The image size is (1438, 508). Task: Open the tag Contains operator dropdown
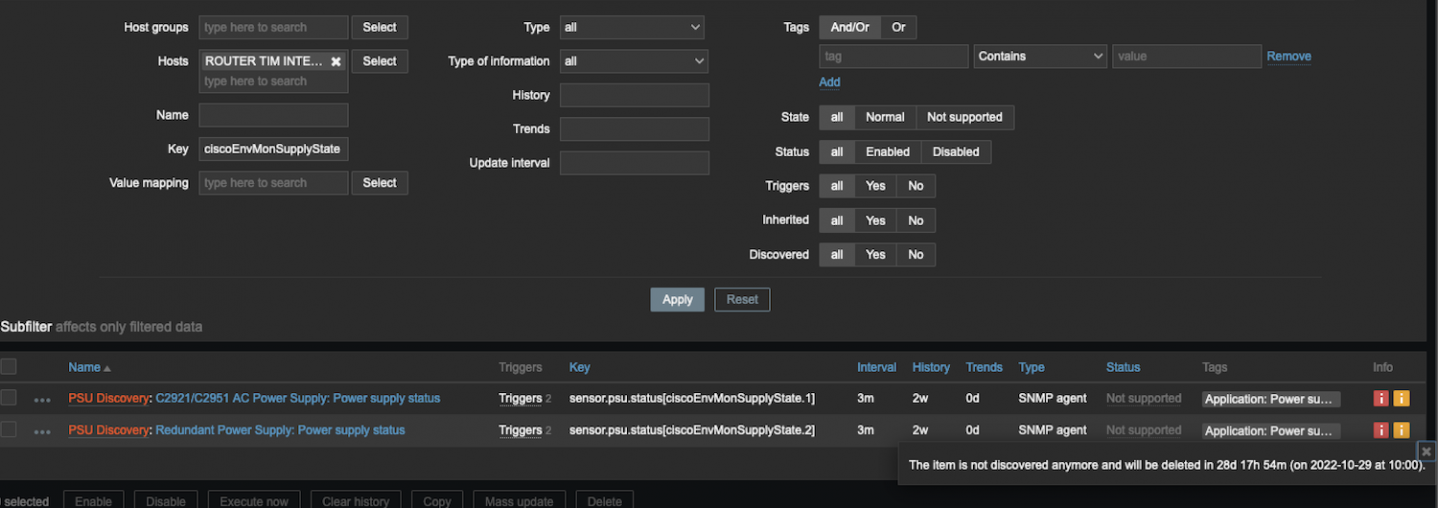pyautogui.click(x=1040, y=56)
